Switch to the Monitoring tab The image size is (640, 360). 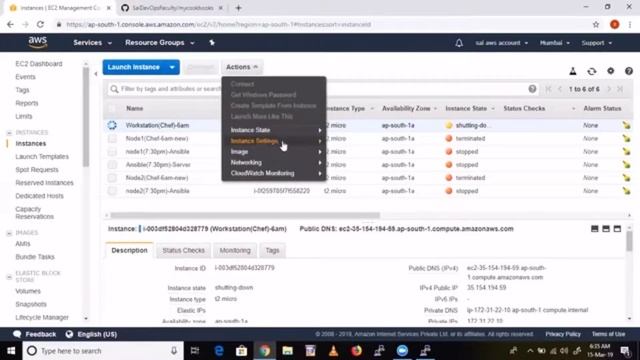click(x=235, y=250)
